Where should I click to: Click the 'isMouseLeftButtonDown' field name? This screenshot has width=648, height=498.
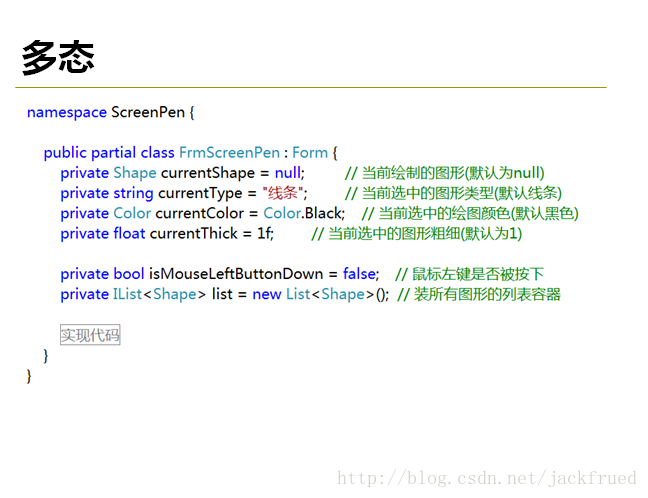(x=236, y=274)
